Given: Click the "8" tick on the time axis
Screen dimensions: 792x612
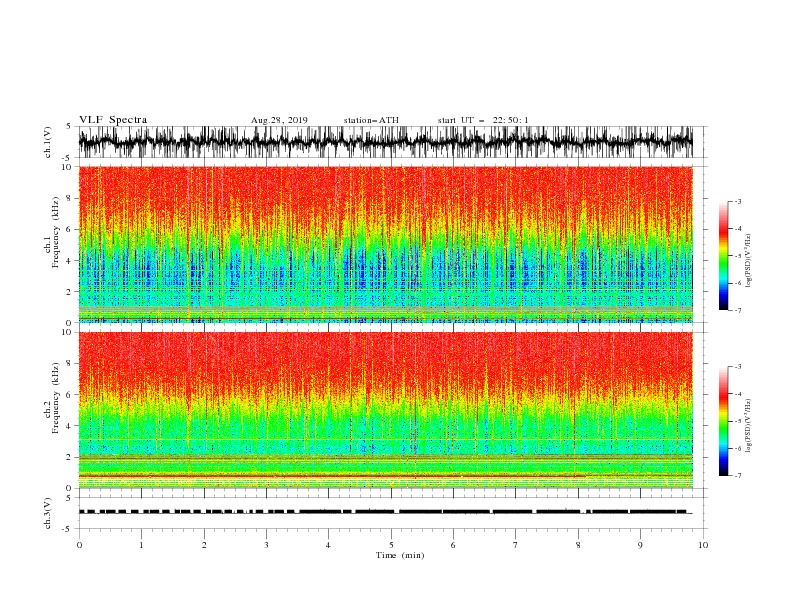Looking at the screenshot, I should pos(578,545).
